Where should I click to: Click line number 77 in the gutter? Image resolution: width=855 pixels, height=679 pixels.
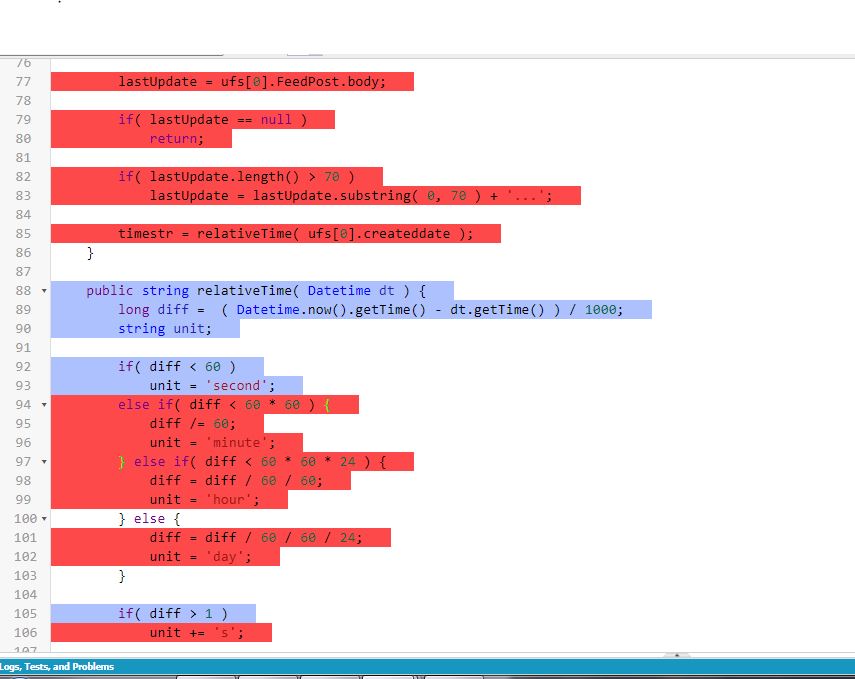point(23,82)
